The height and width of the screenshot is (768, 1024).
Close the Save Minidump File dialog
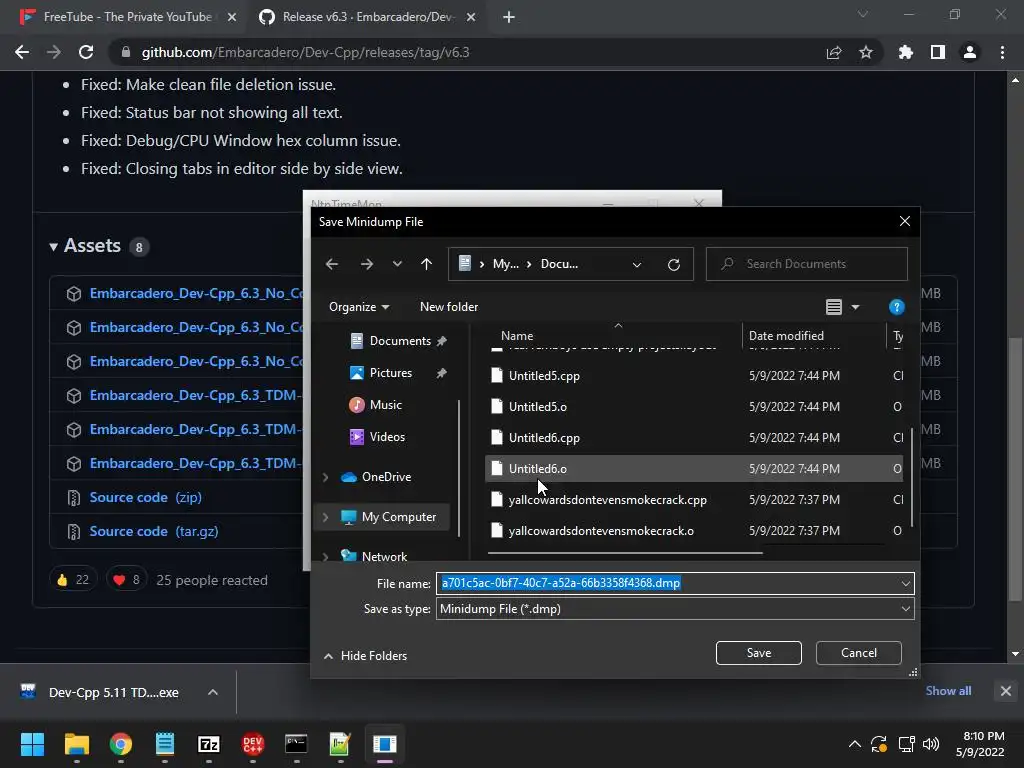(904, 221)
